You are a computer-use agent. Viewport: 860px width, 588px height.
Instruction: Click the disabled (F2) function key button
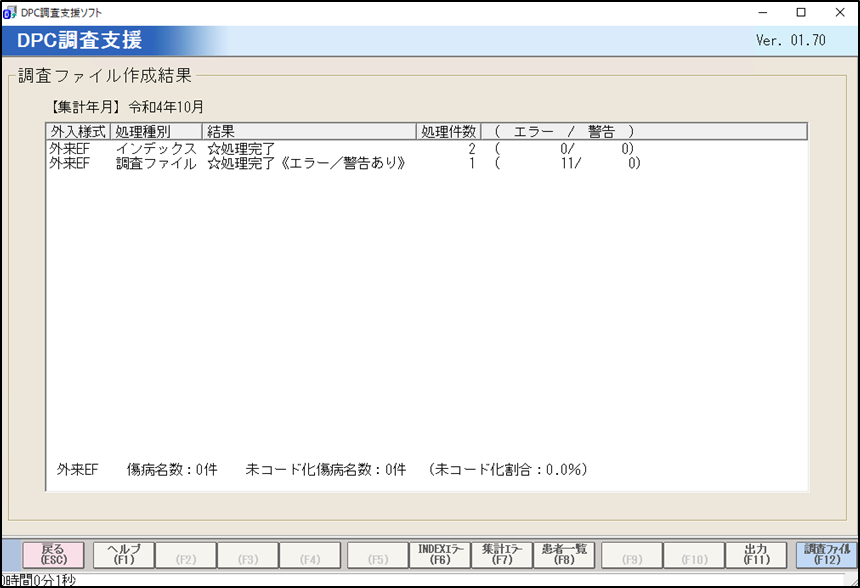[x=186, y=555]
